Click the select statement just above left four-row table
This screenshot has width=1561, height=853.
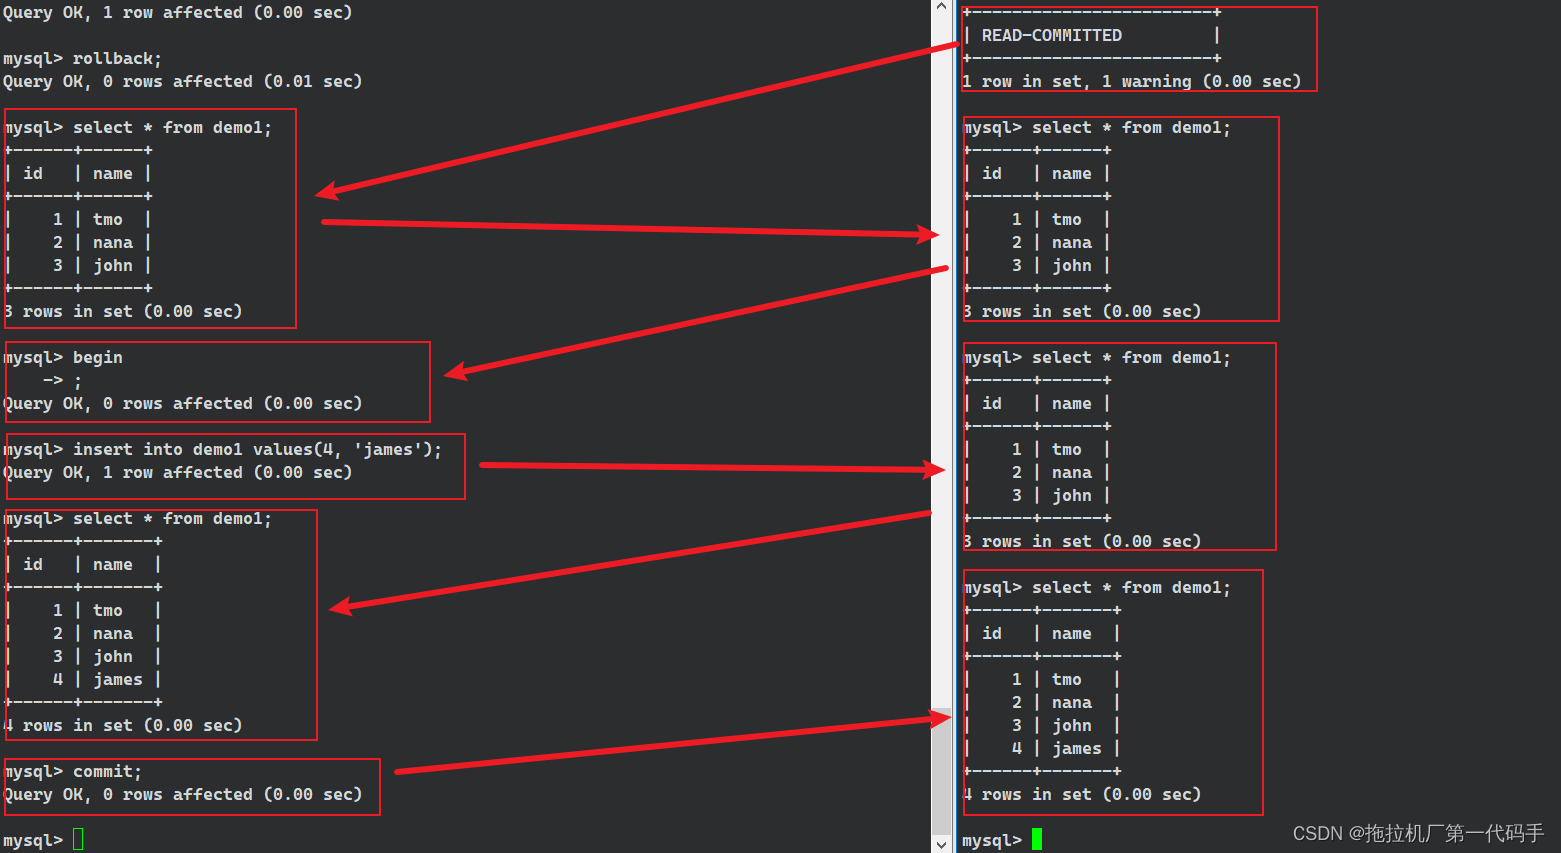(137, 519)
